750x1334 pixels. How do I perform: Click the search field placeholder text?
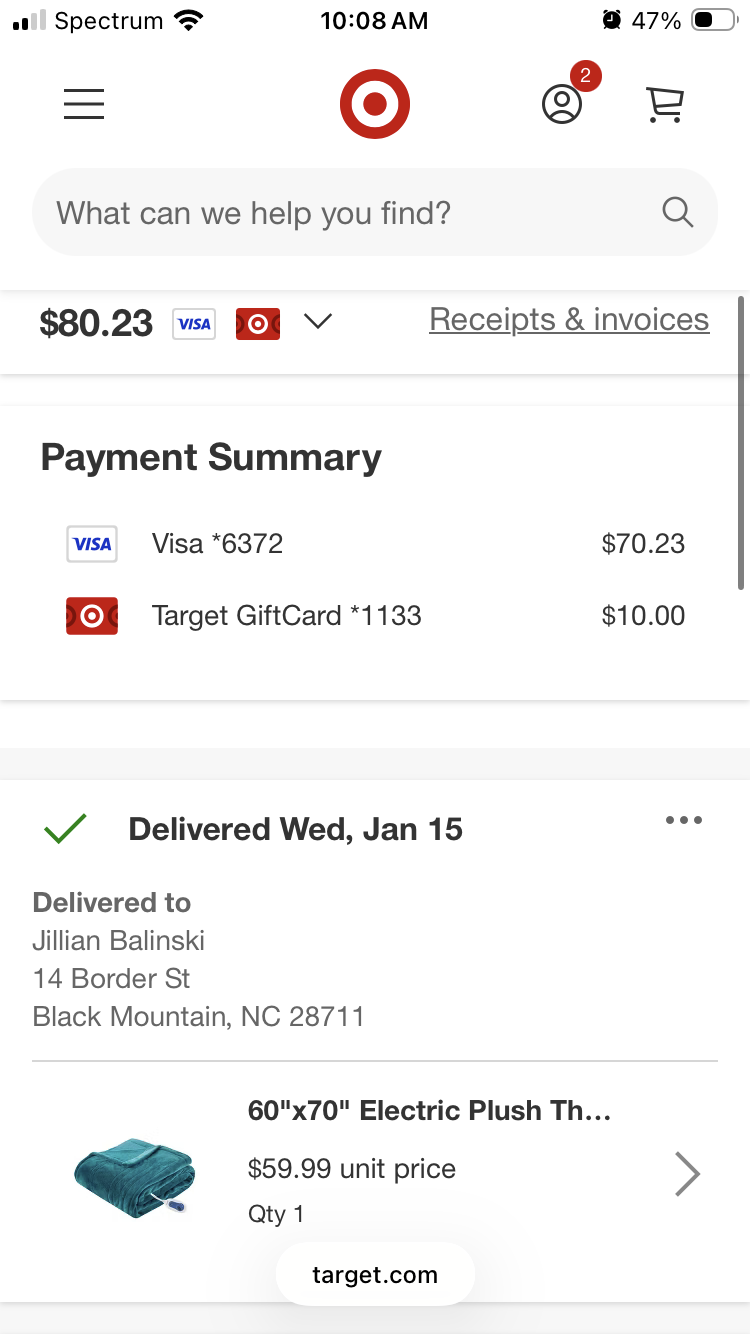pyautogui.click(x=253, y=213)
